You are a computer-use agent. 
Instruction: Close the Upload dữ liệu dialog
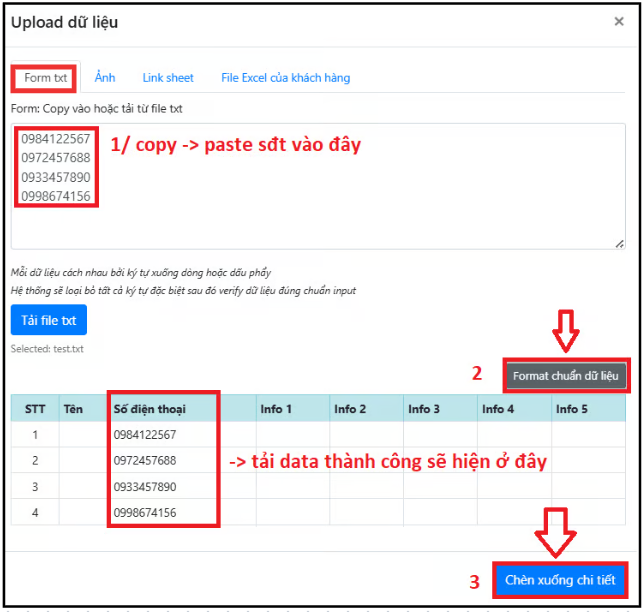(618, 22)
